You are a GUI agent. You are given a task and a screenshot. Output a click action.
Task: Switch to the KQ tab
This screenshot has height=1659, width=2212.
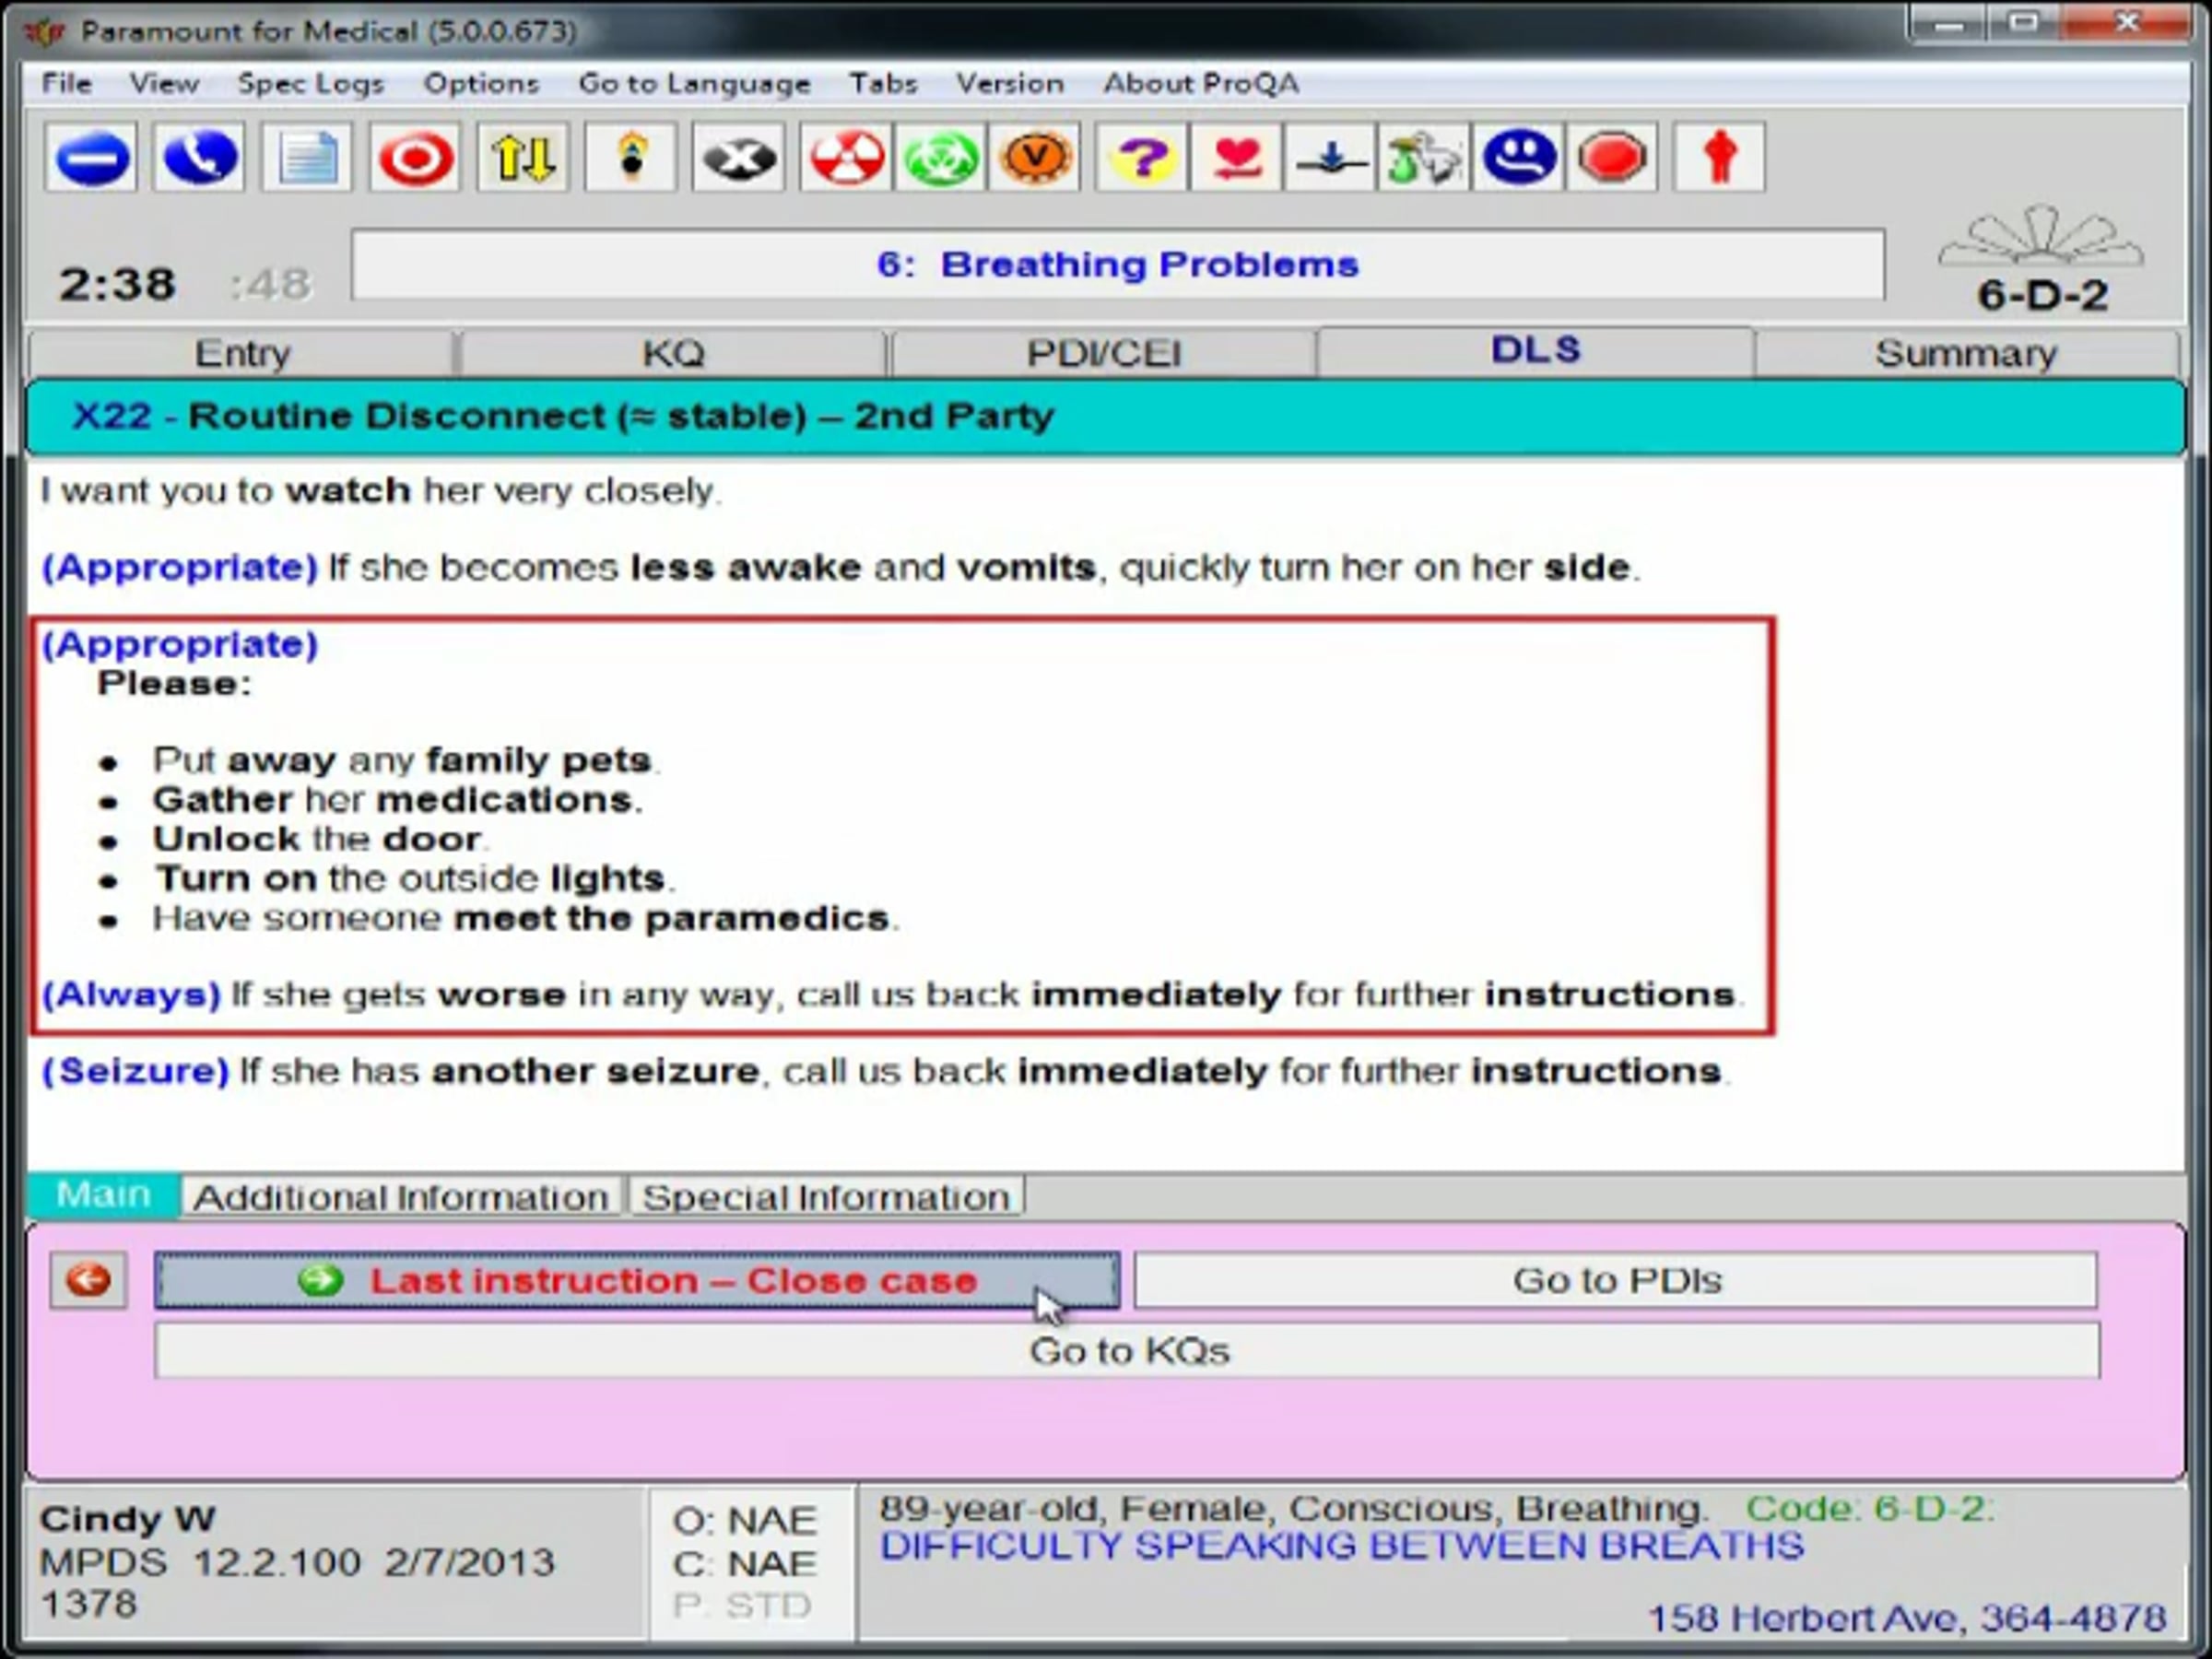[673, 353]
